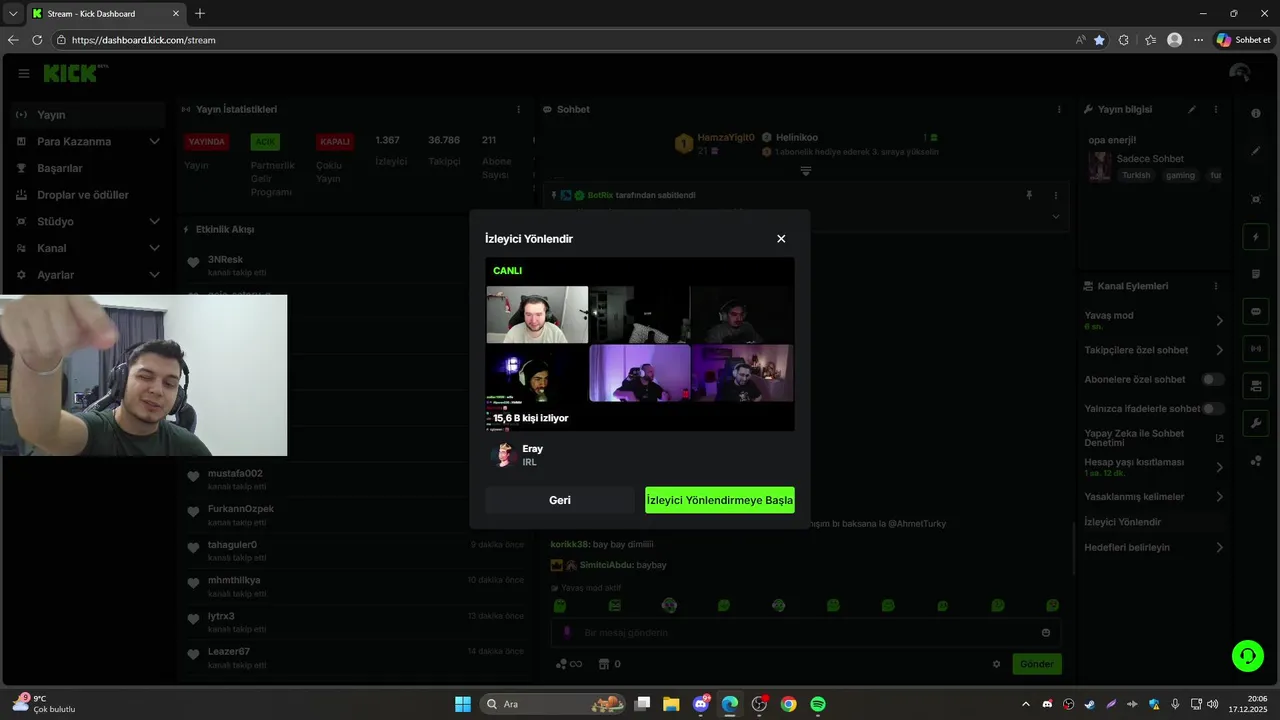Screen dimensions: 1280x720
Task: Click the pencil icon in the right rail
Action: click(x=1256, y=151)
